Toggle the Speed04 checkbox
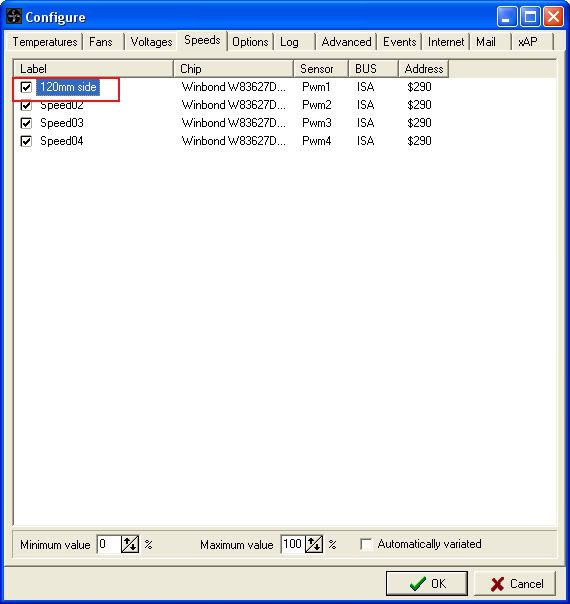Viewport: 570px width, 604px height. pyautogui.click(x=26, y=141)
